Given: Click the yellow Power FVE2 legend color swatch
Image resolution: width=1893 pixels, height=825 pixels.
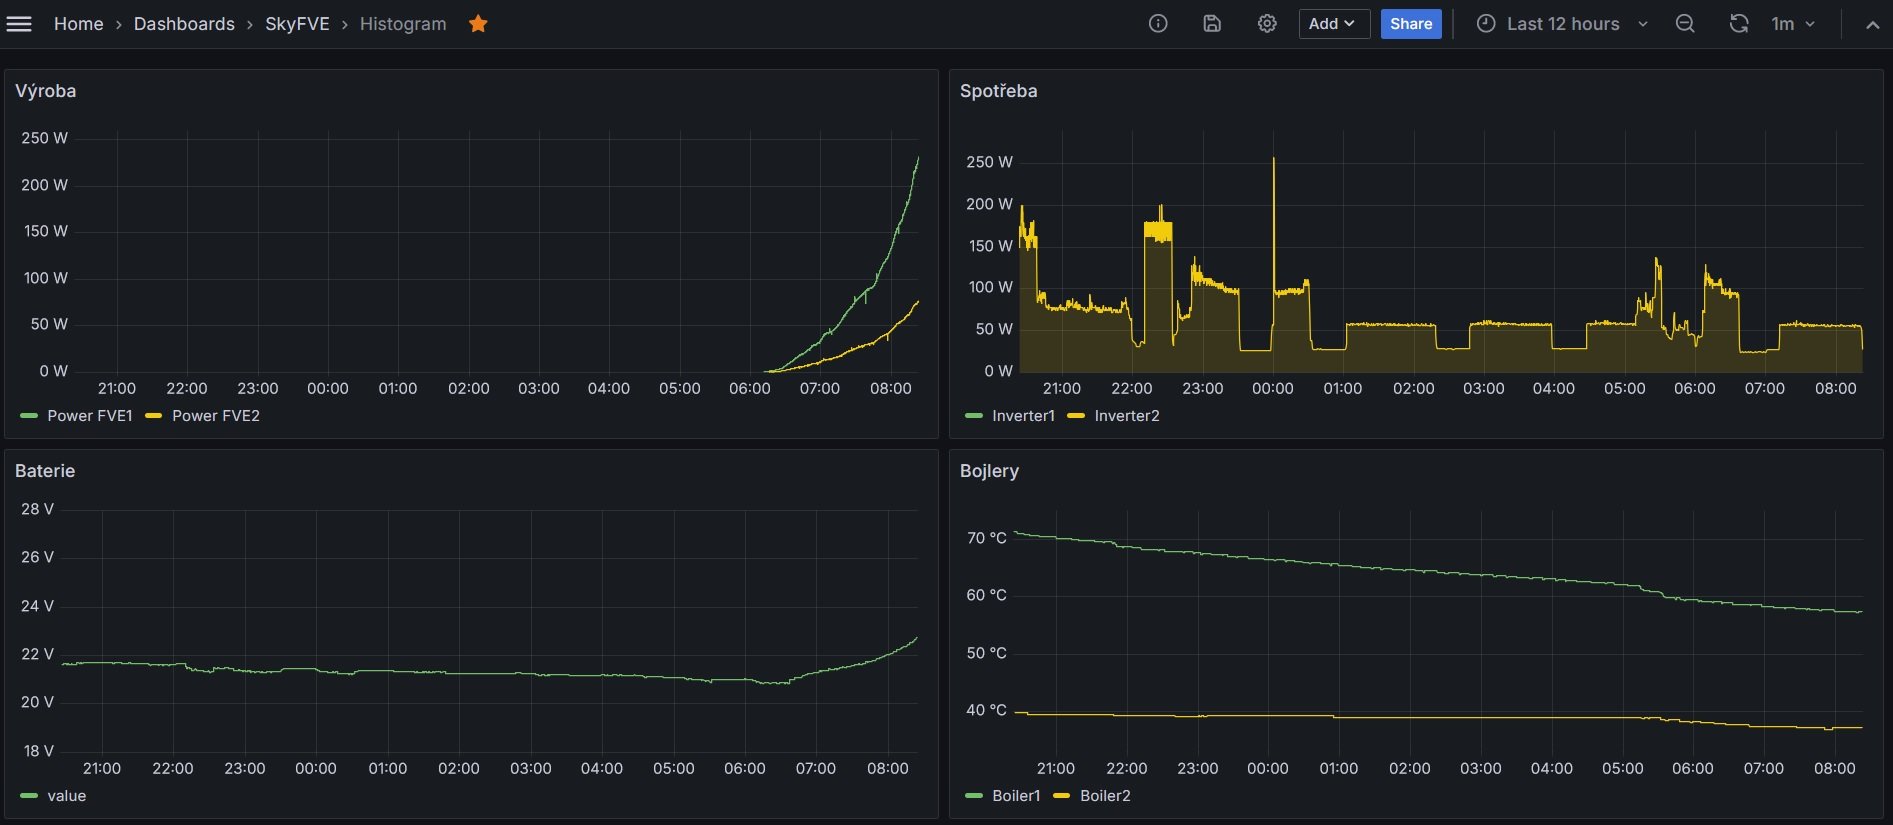Looking at the screenshot, I should pyautogui.click(x=154, y=416).
